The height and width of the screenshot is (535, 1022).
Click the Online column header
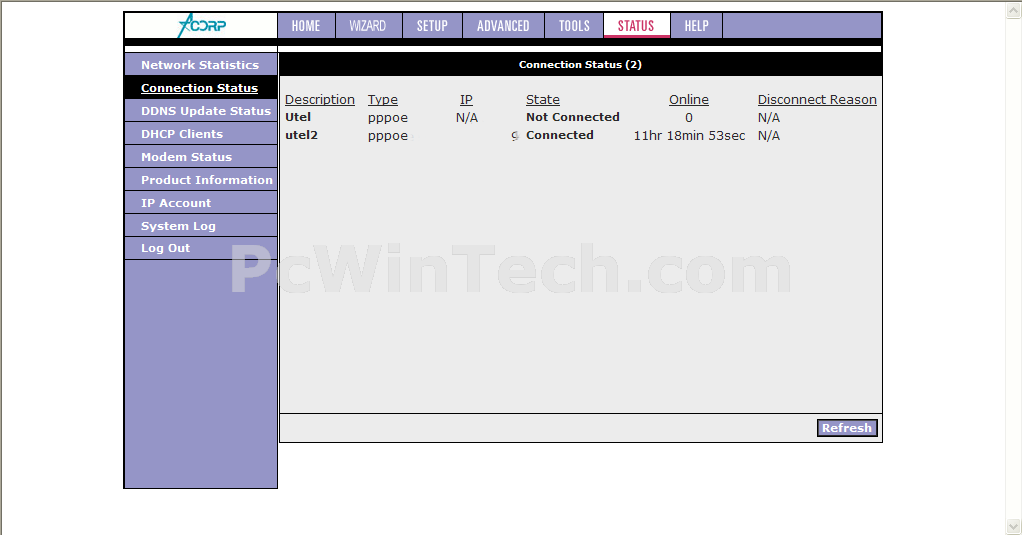[689, 100]
